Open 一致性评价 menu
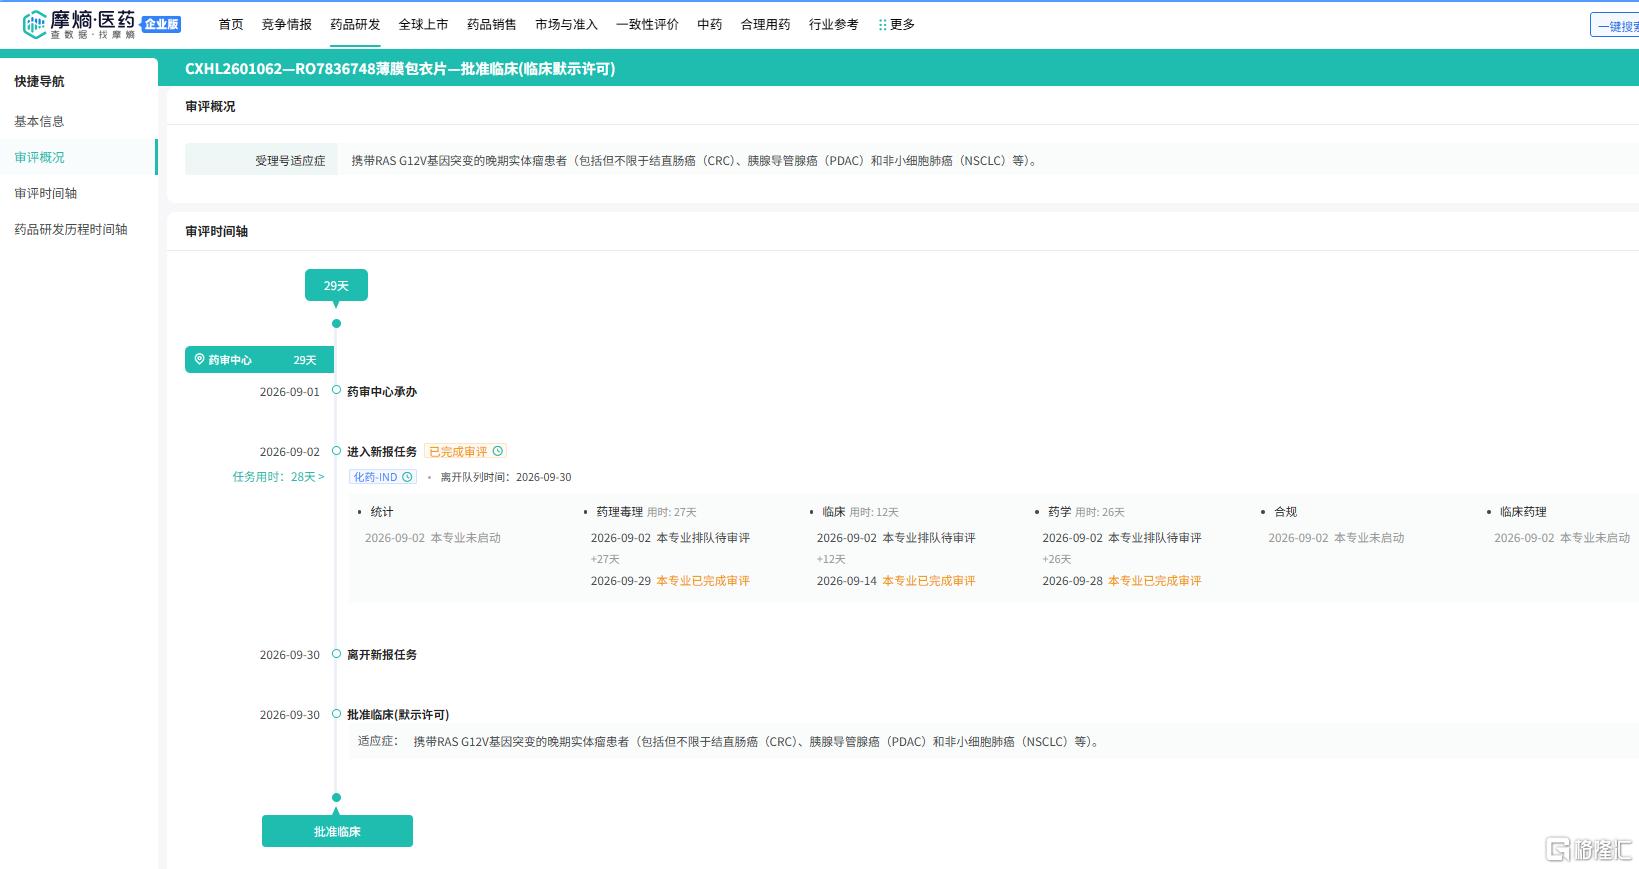 point(647,25)
